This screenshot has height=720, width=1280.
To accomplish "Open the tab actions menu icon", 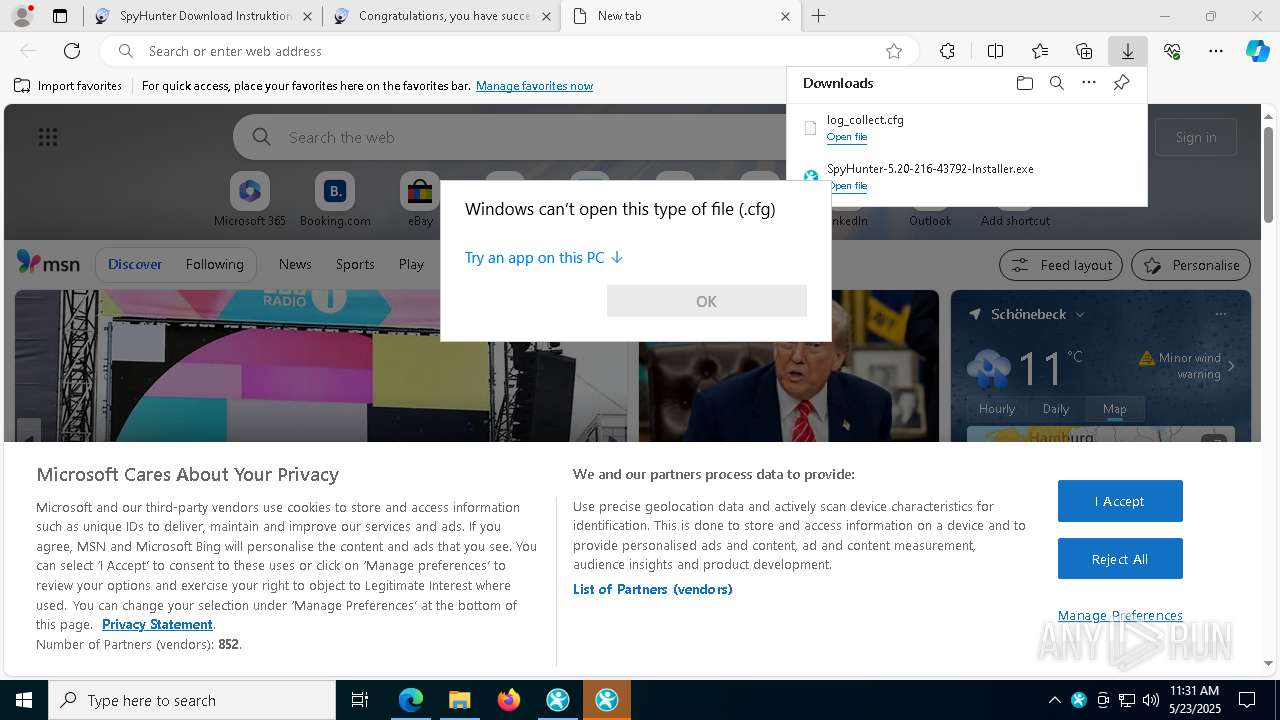I will coord(60,16).
